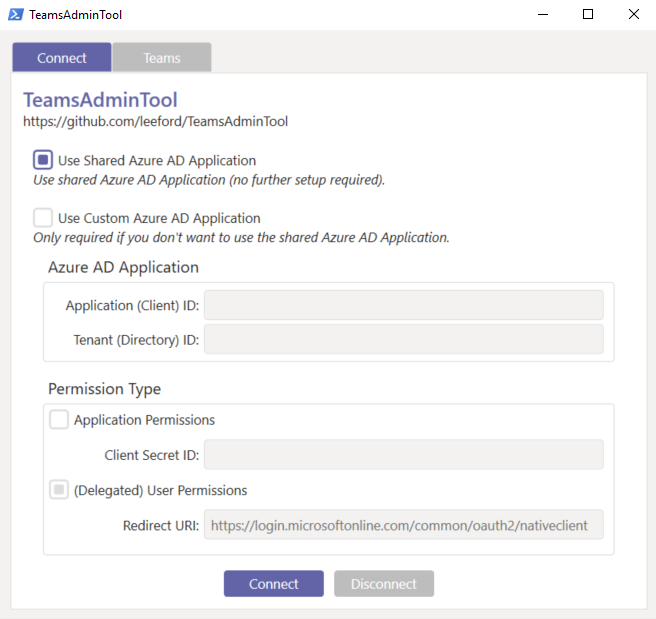The image size is (656, 619).
Task: Focus the Tenant (Directory) ID field
Action: [404, 339]
